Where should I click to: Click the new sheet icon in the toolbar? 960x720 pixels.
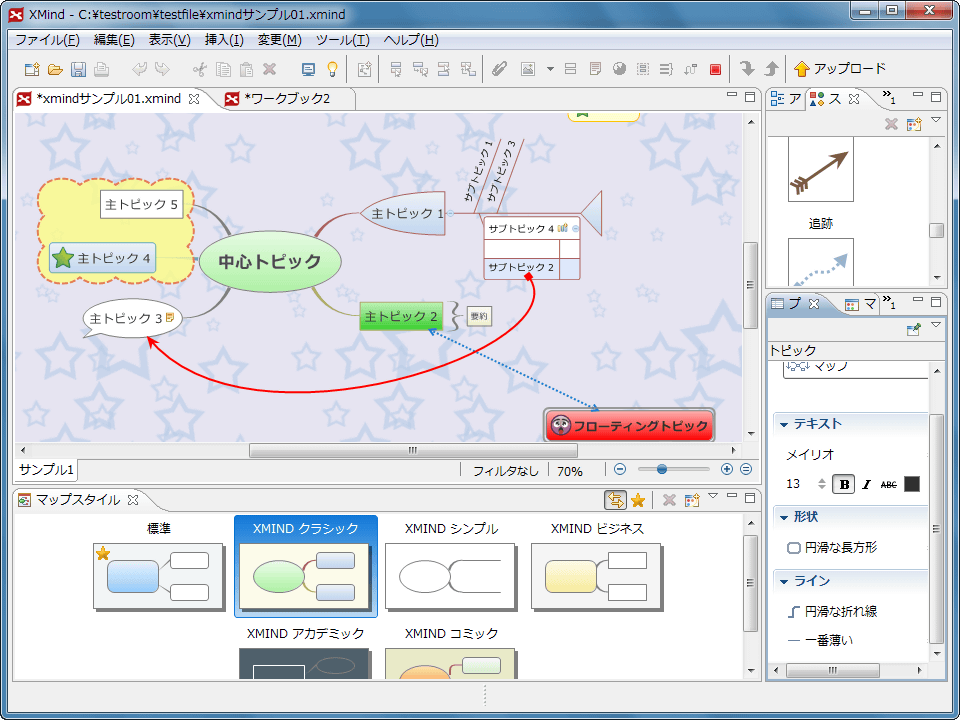[x=364, y=69]
